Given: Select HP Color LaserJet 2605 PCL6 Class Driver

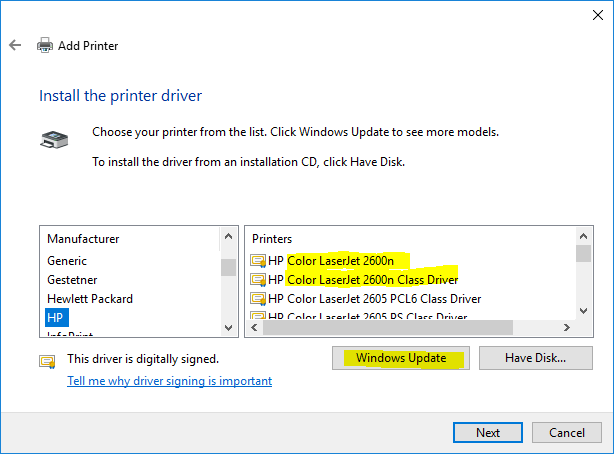Looking at the screenshot, I should (x=374, y=299).
